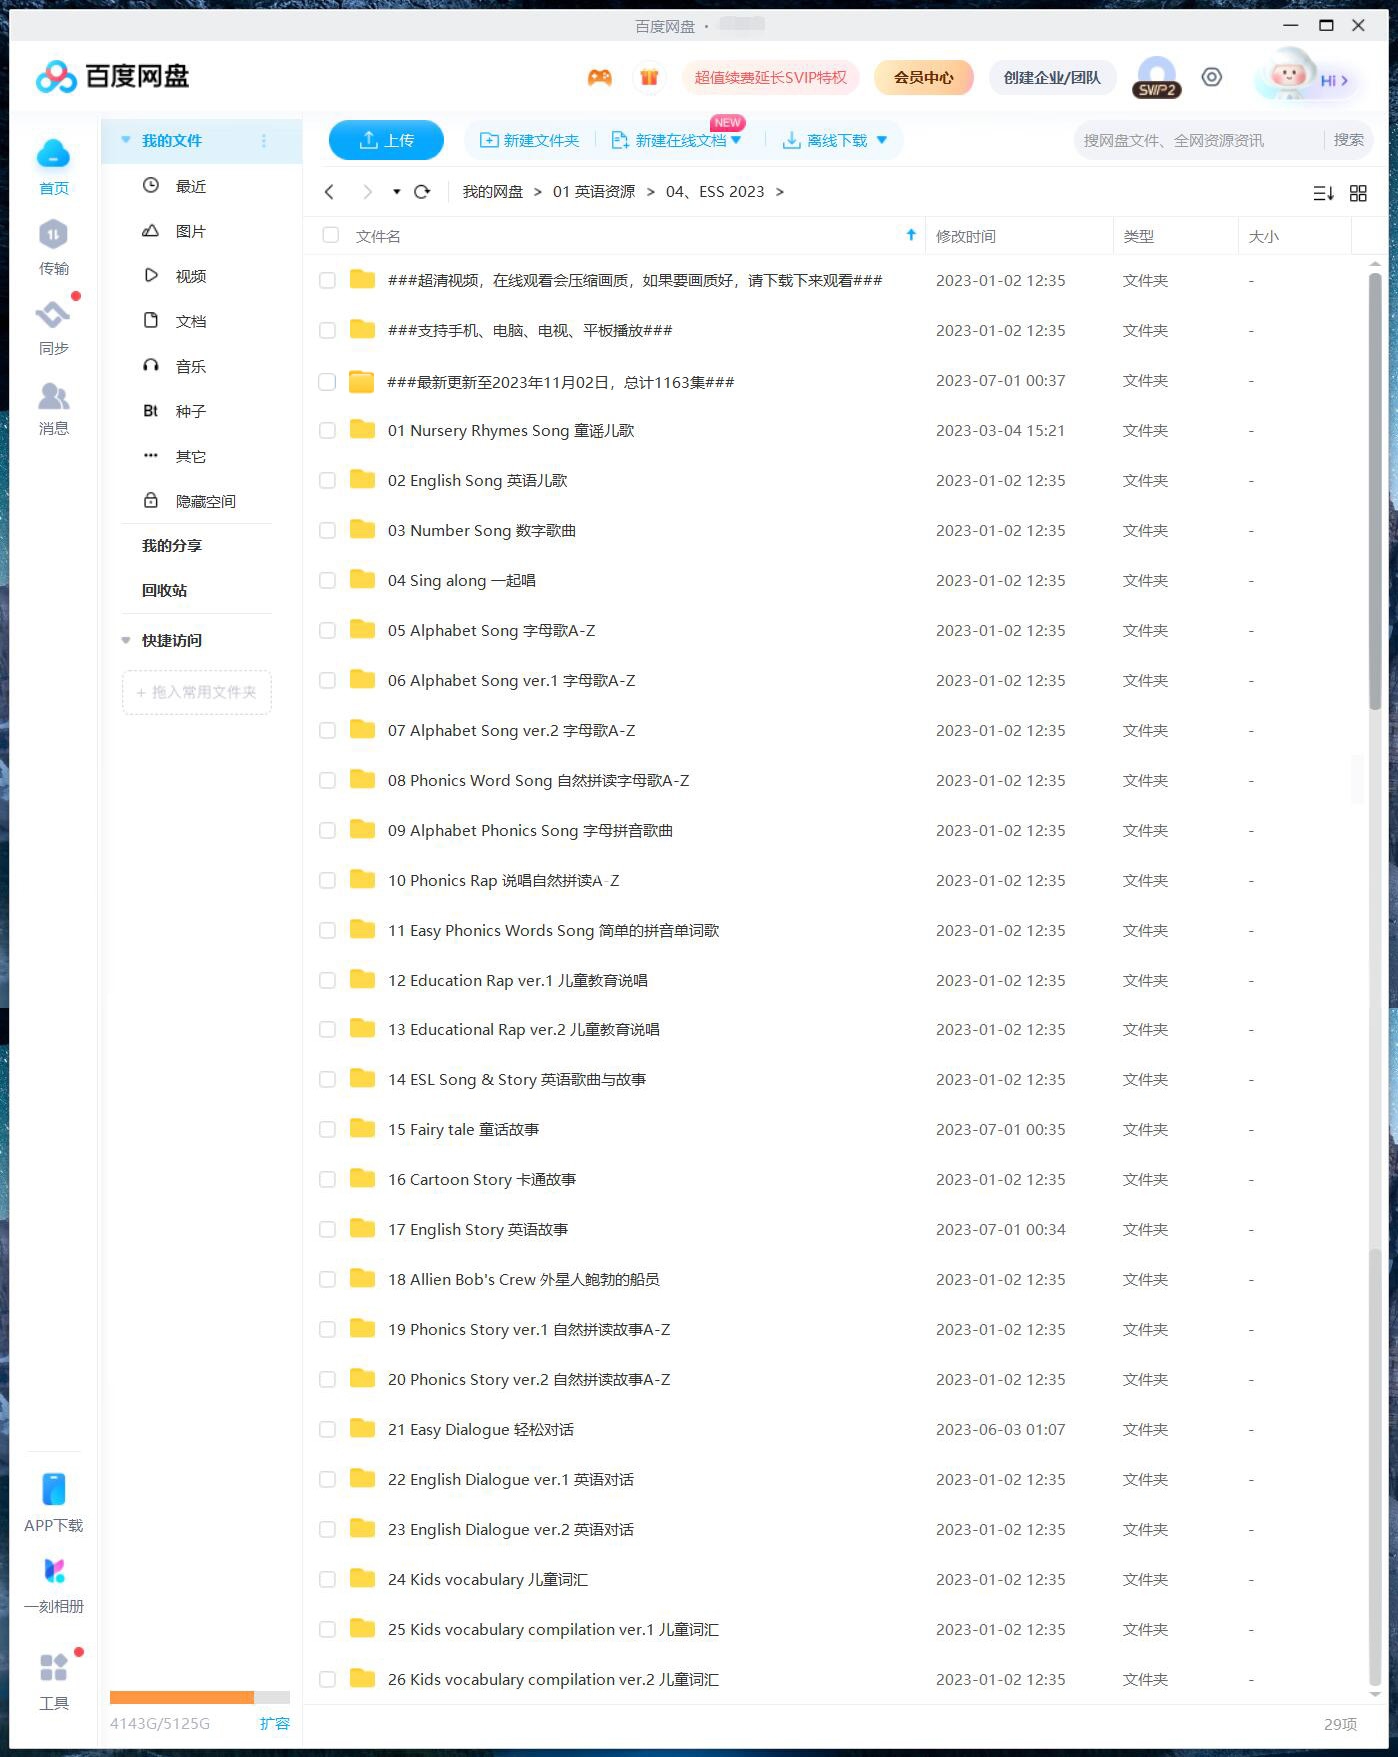This screenshot has width=1398, height=1757.
Task: Open 隐藏空间 lock icon item
Action: point(151,500)
